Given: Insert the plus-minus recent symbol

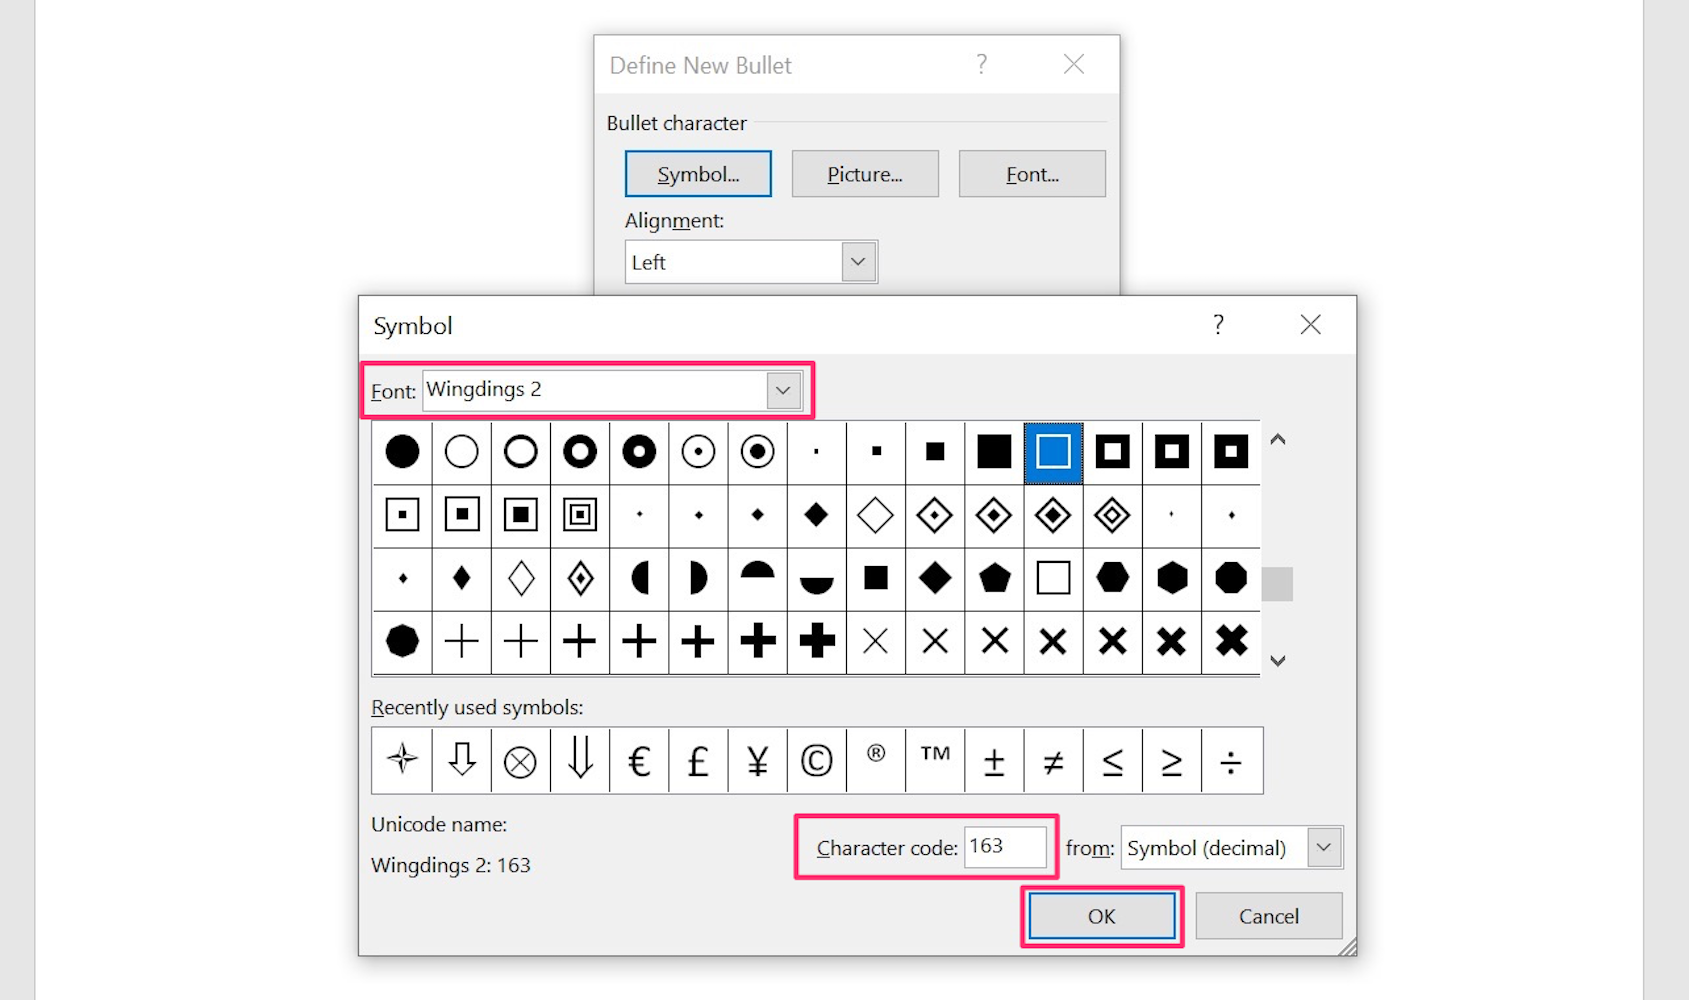Looking at the screenshot, I should pos(994,761).
